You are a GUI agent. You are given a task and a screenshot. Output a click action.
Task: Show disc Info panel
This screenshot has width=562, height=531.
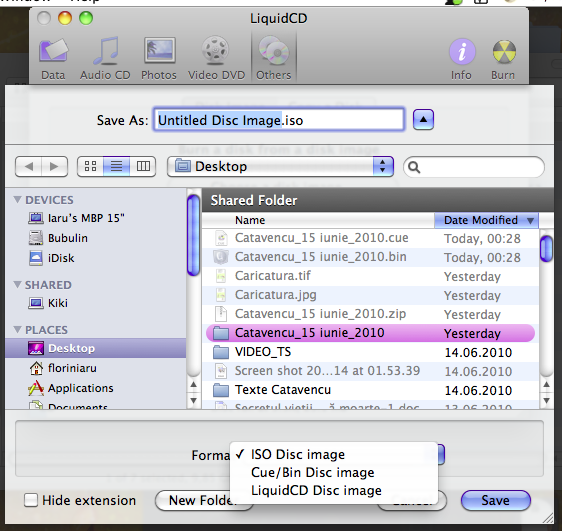coord(461,59)
